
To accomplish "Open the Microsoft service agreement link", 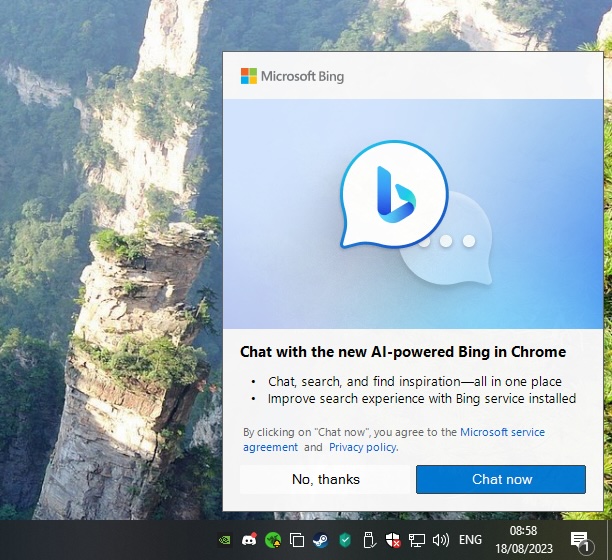I will click(x=503, y=432).
